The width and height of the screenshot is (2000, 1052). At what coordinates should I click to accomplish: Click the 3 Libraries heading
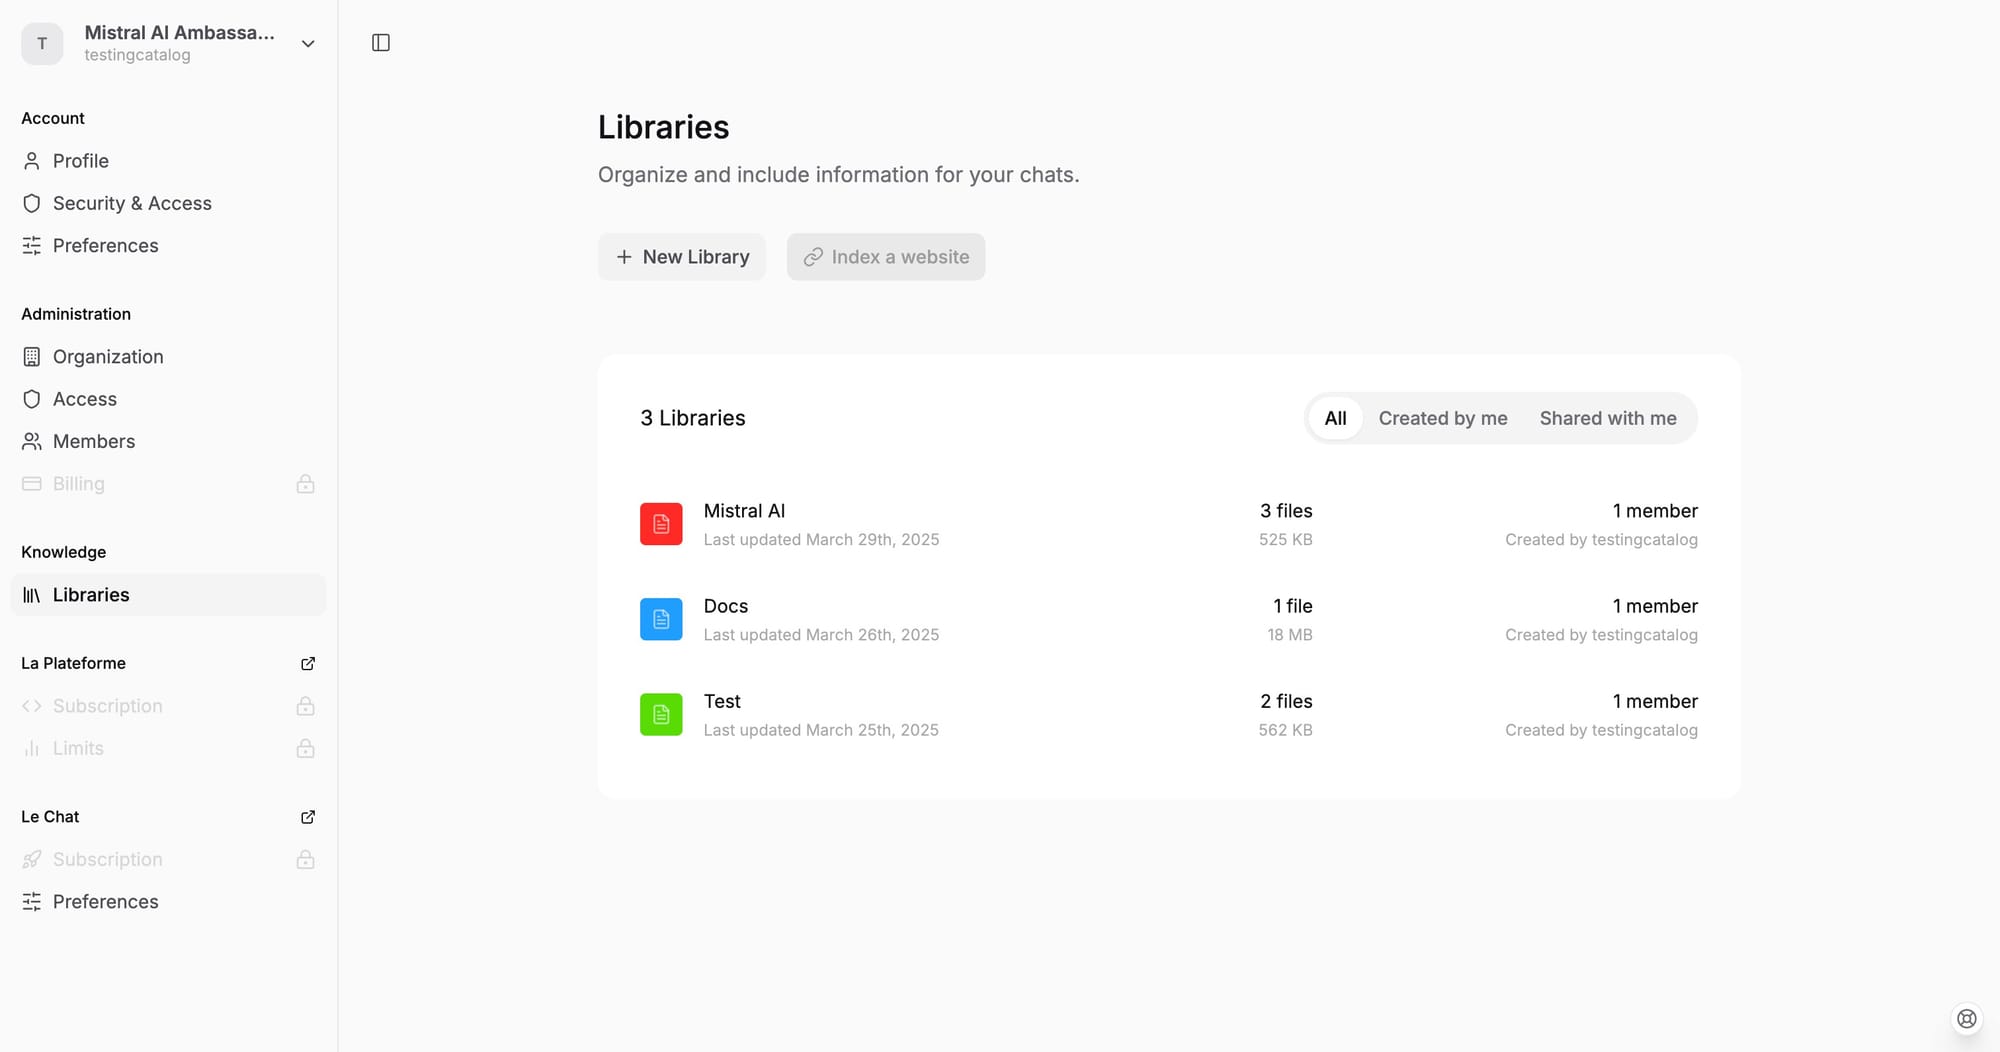pyautogui.click(x=693, y=418)
